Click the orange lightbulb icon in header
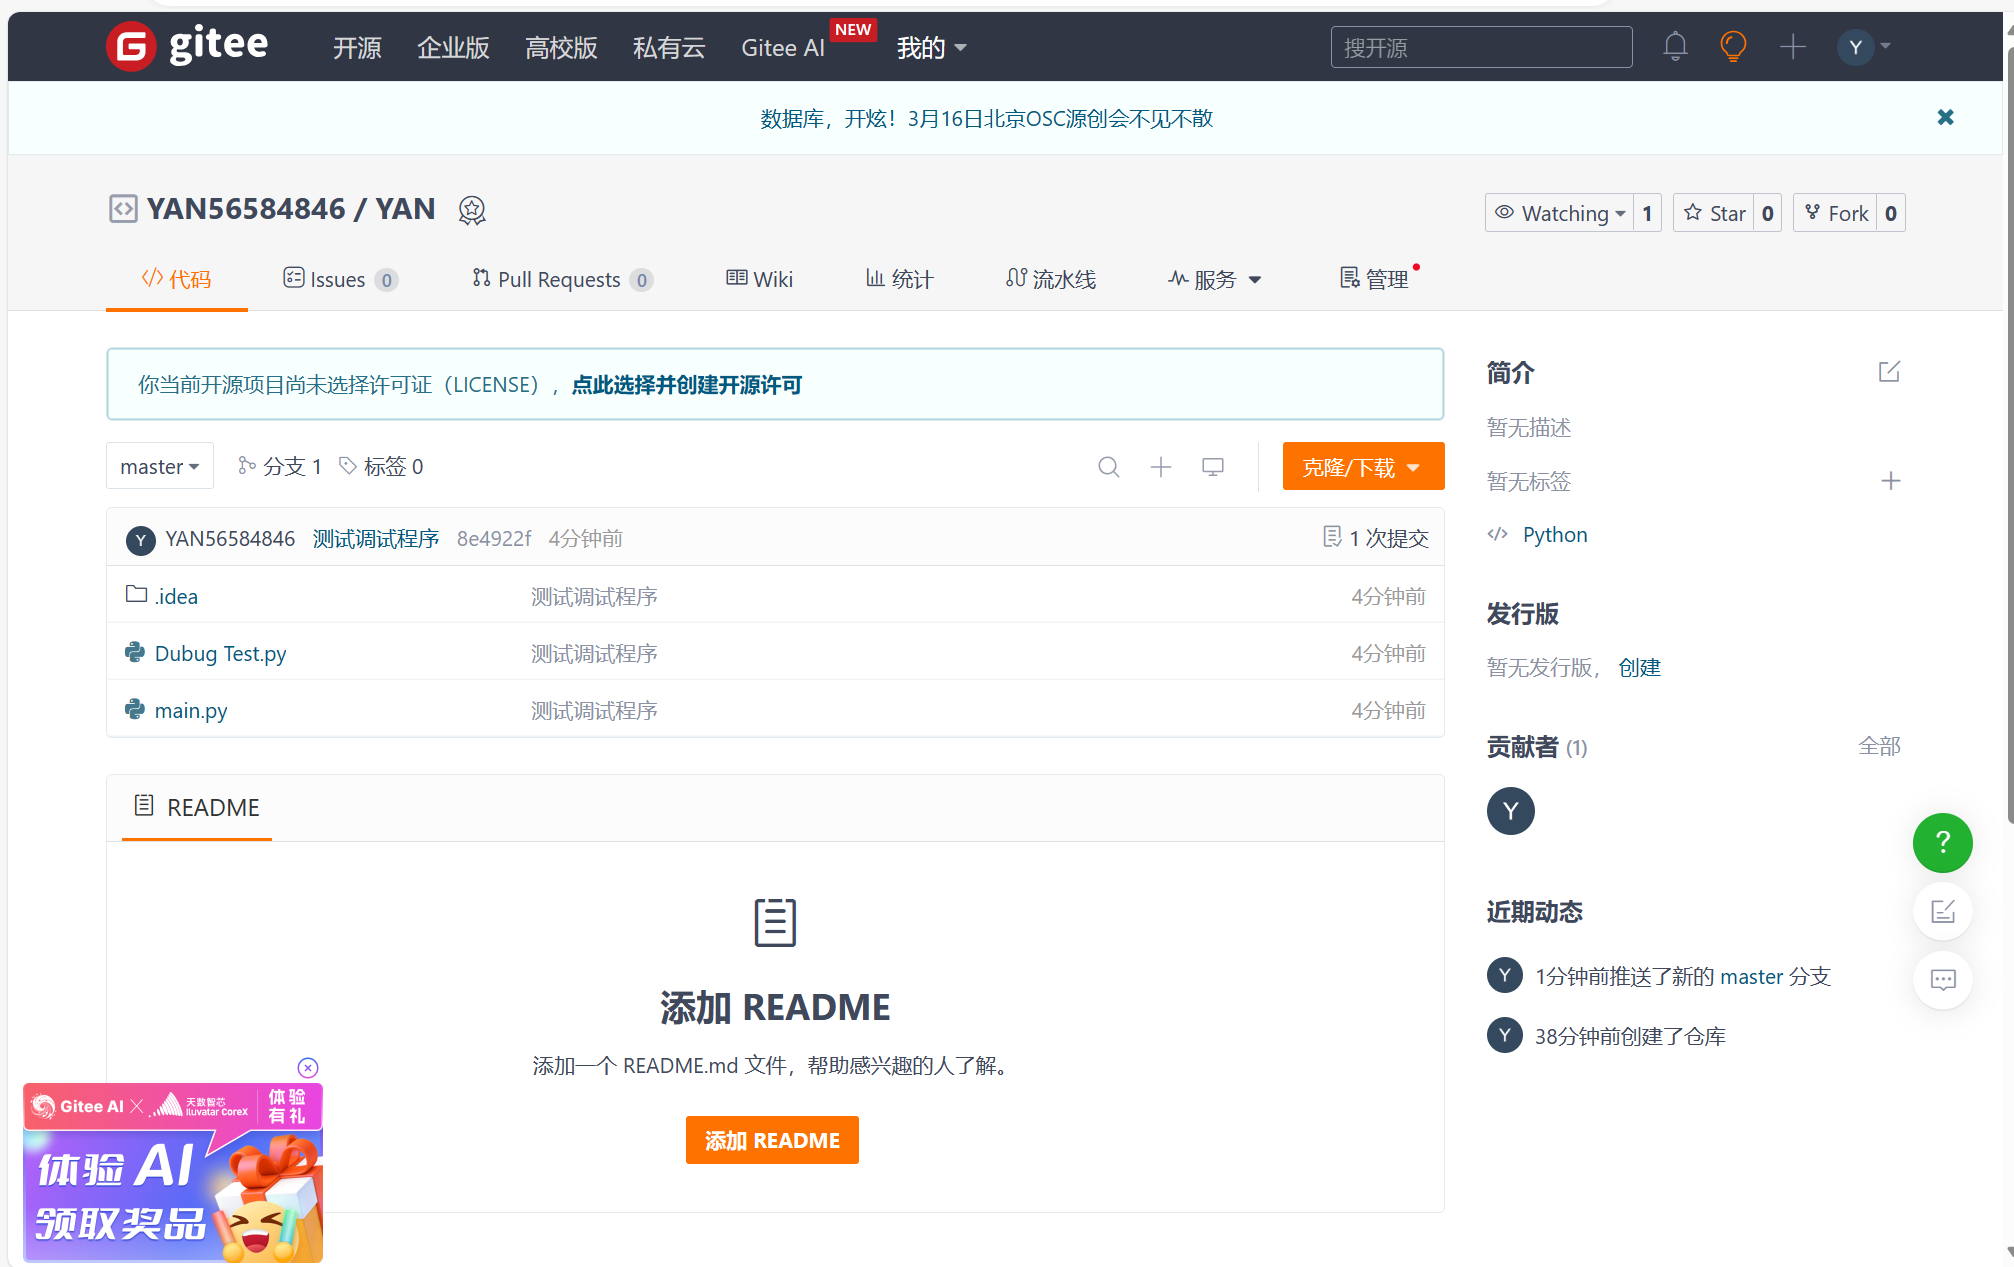The width and height of the screenshot is (2014, 1267). pos(1733,46)
